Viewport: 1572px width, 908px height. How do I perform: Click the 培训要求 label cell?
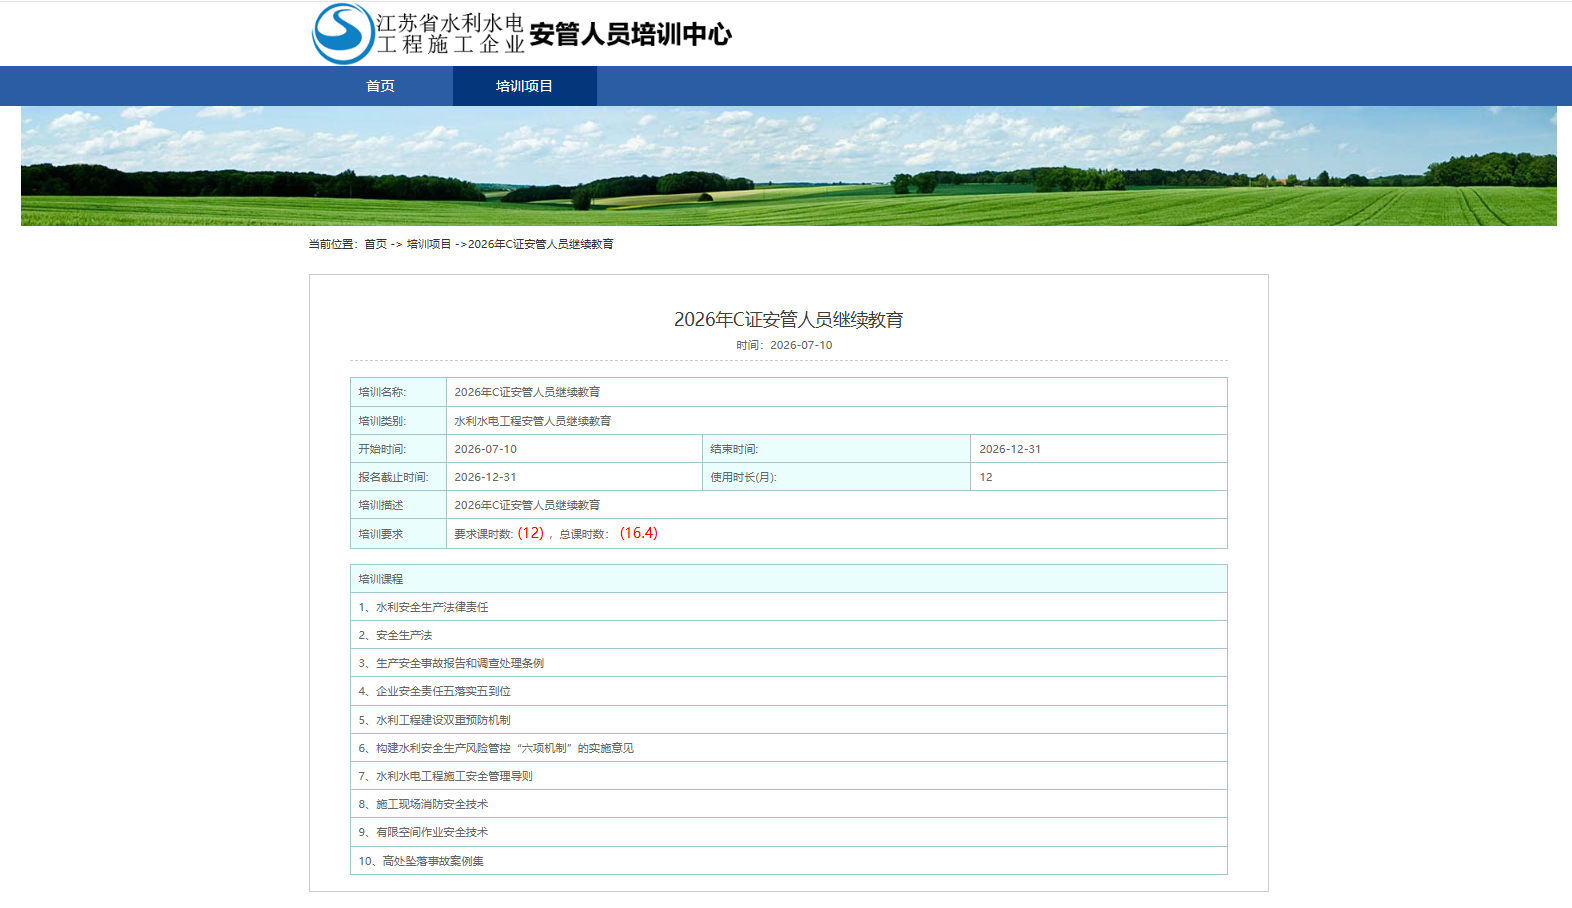[398, 534]
